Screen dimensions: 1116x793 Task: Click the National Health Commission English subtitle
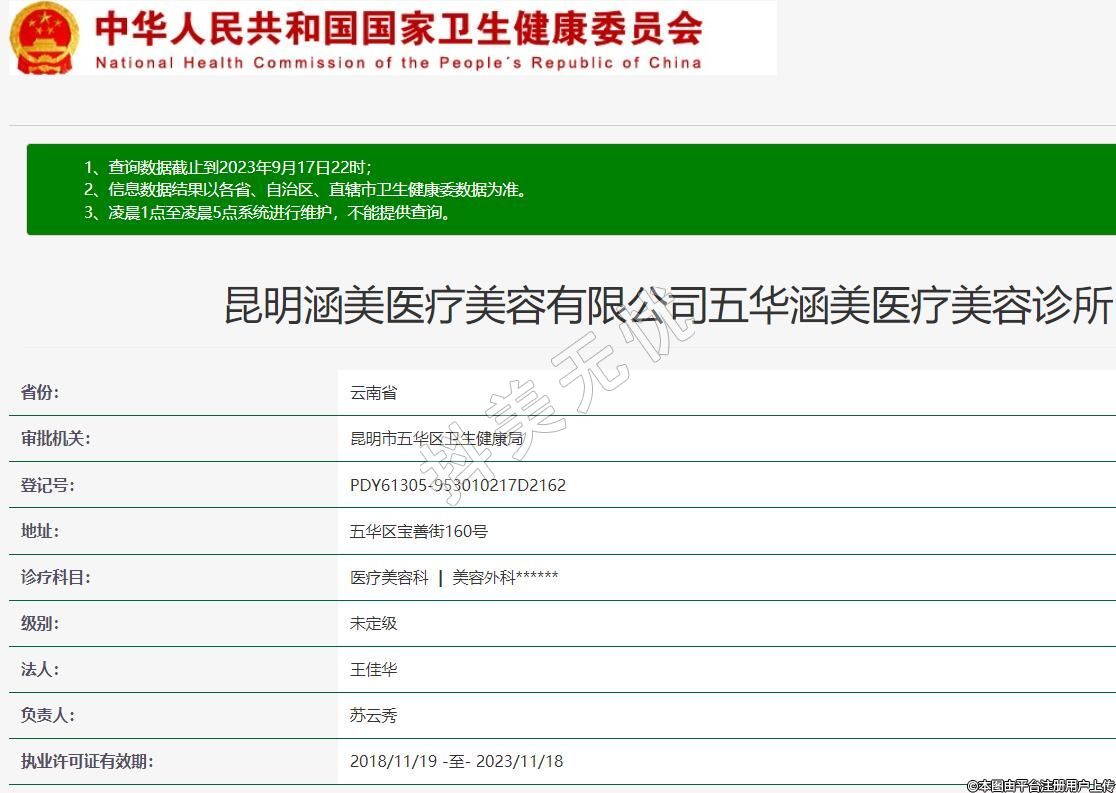click(398, 63)
